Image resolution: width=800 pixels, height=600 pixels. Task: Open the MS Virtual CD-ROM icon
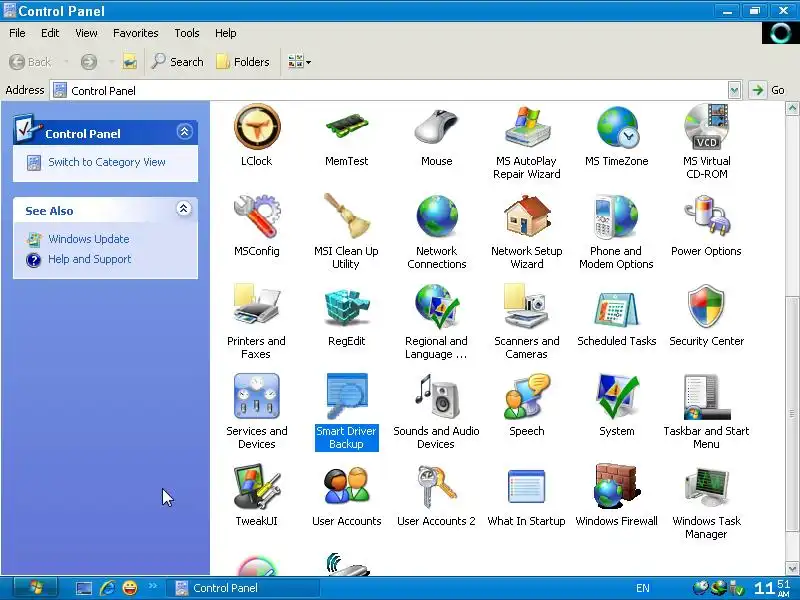tap(707, 127)
